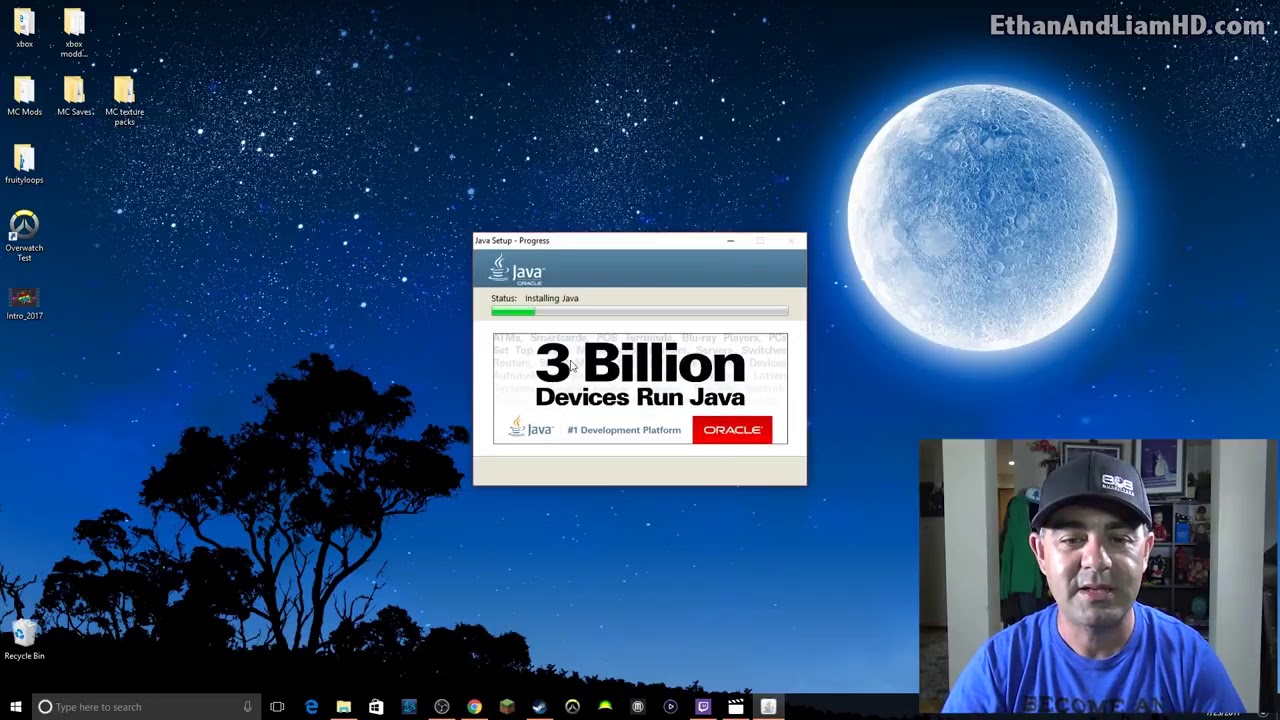
Task: Open Task View from taskbar
Action: (277, 707)
